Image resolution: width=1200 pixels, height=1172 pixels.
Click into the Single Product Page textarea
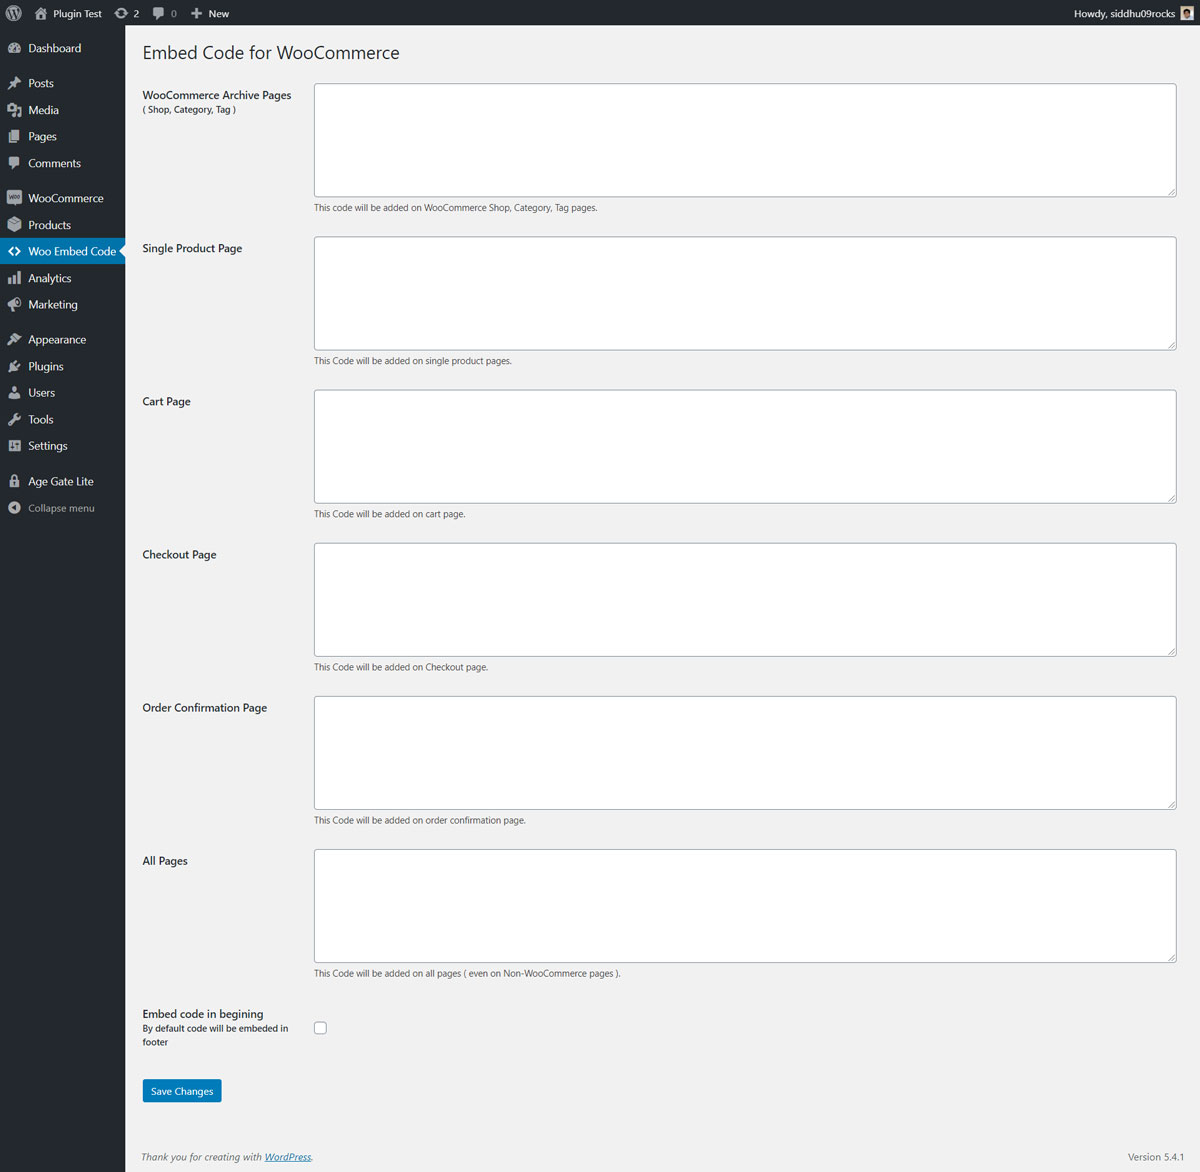(x=745, y=293)
